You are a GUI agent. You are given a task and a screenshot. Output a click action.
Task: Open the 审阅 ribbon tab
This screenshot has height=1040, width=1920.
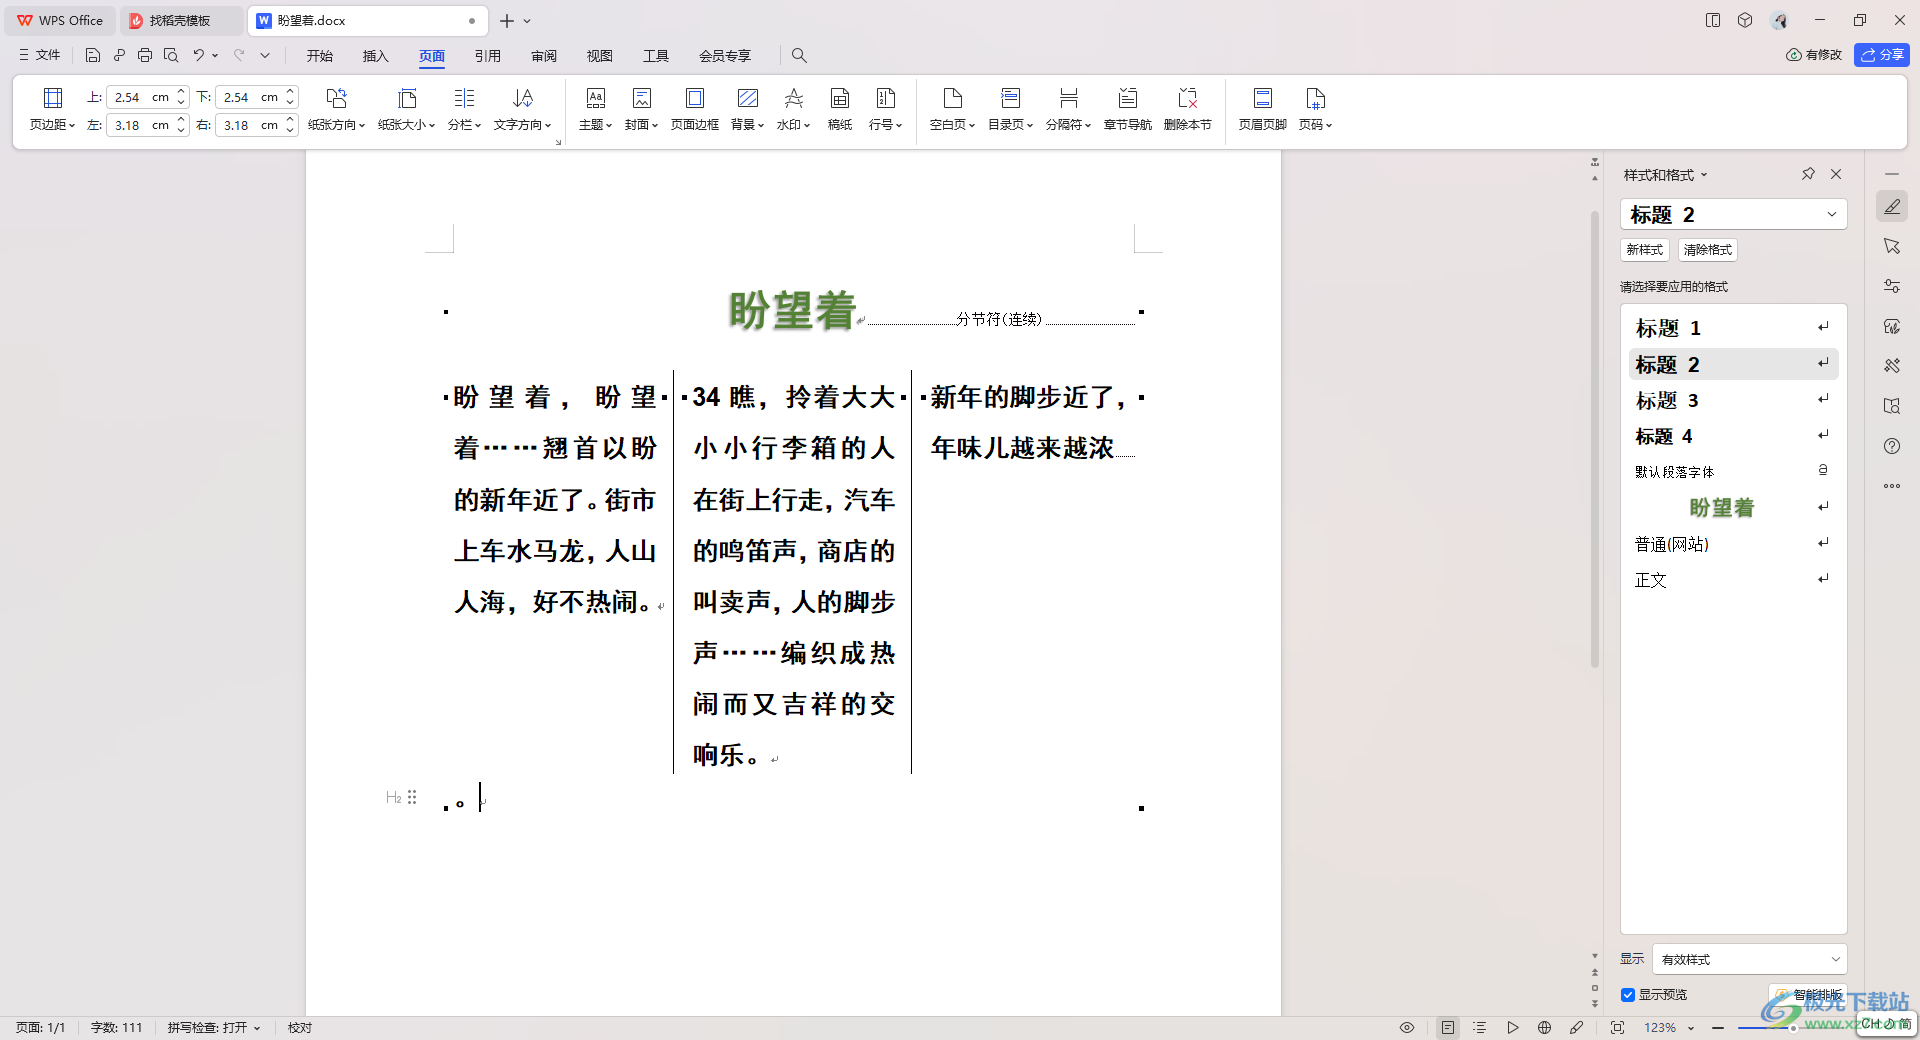(x=544, y=56)
